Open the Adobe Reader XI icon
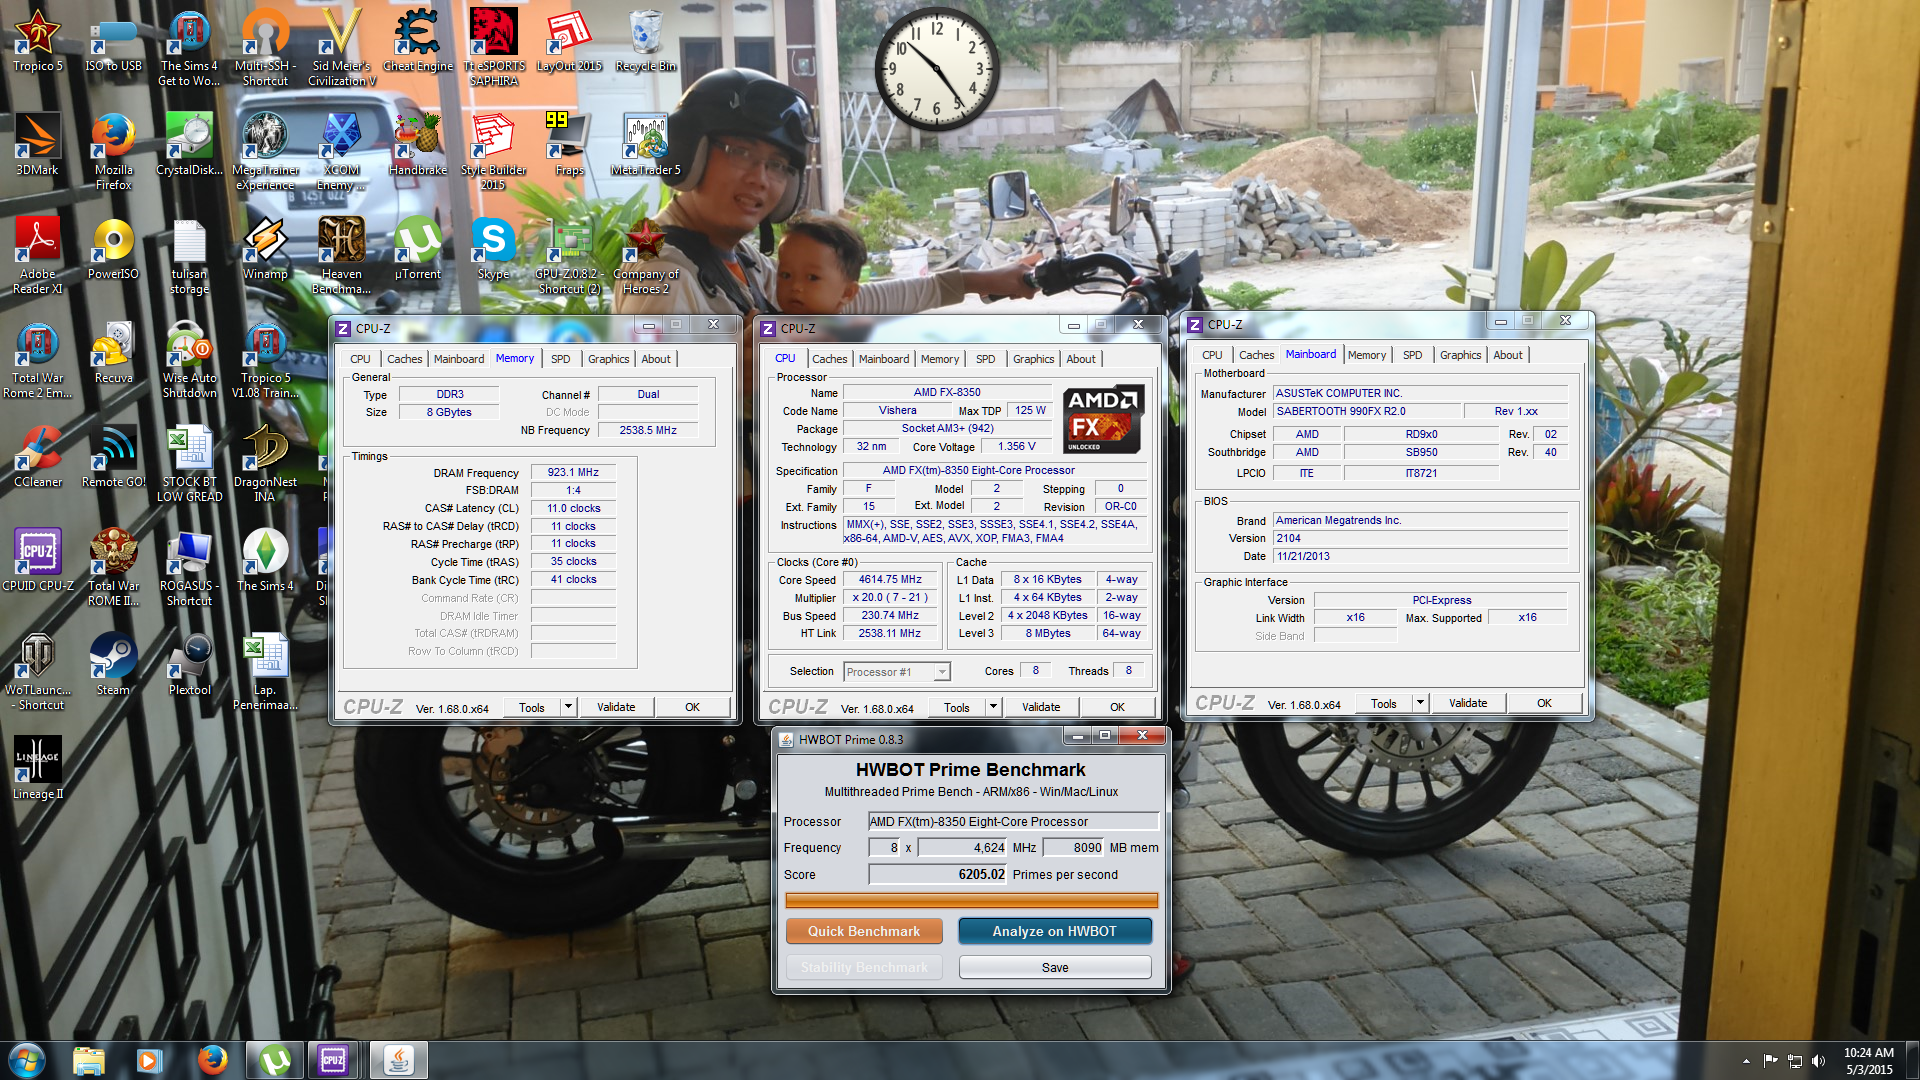 click(x=37, y=256)
